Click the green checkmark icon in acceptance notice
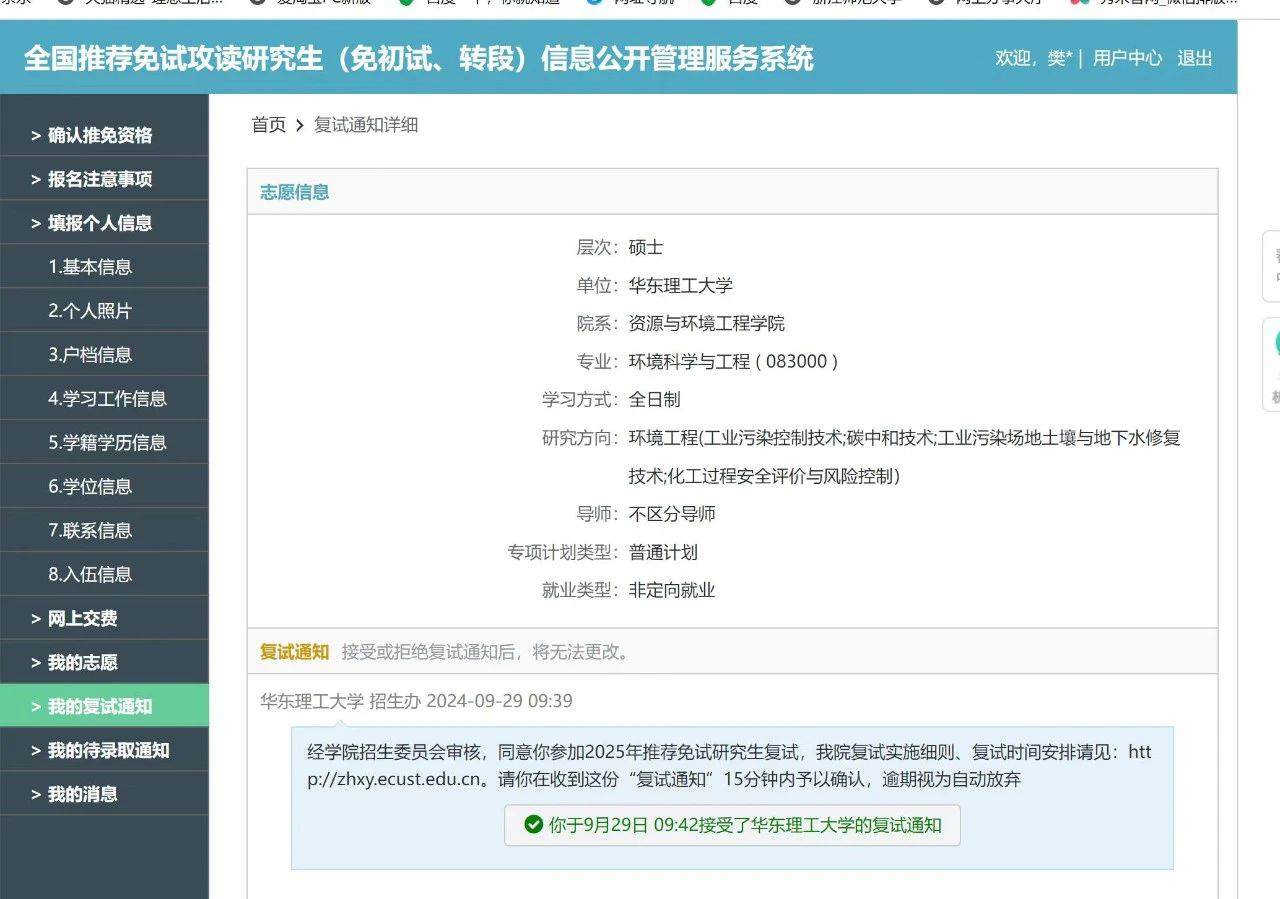The height and width of the screenshot is (899, 1280). [x=534, y=825]
